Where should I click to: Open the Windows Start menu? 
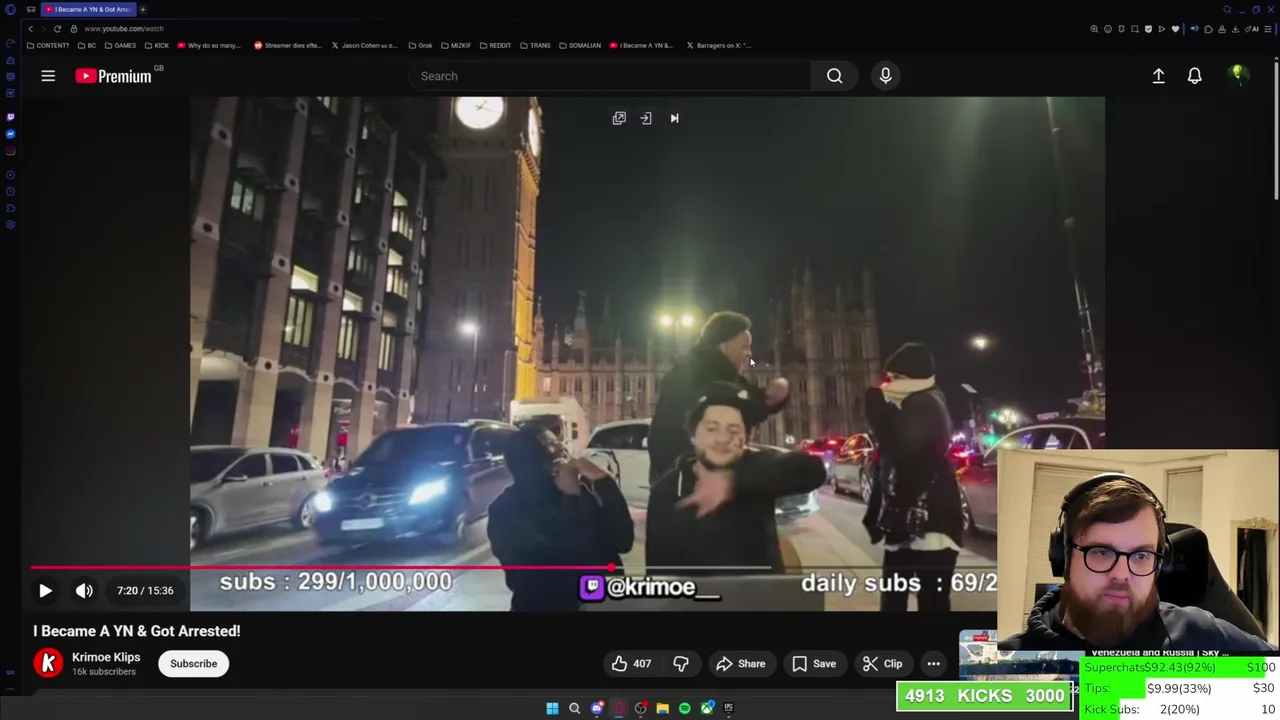(552, 708)
